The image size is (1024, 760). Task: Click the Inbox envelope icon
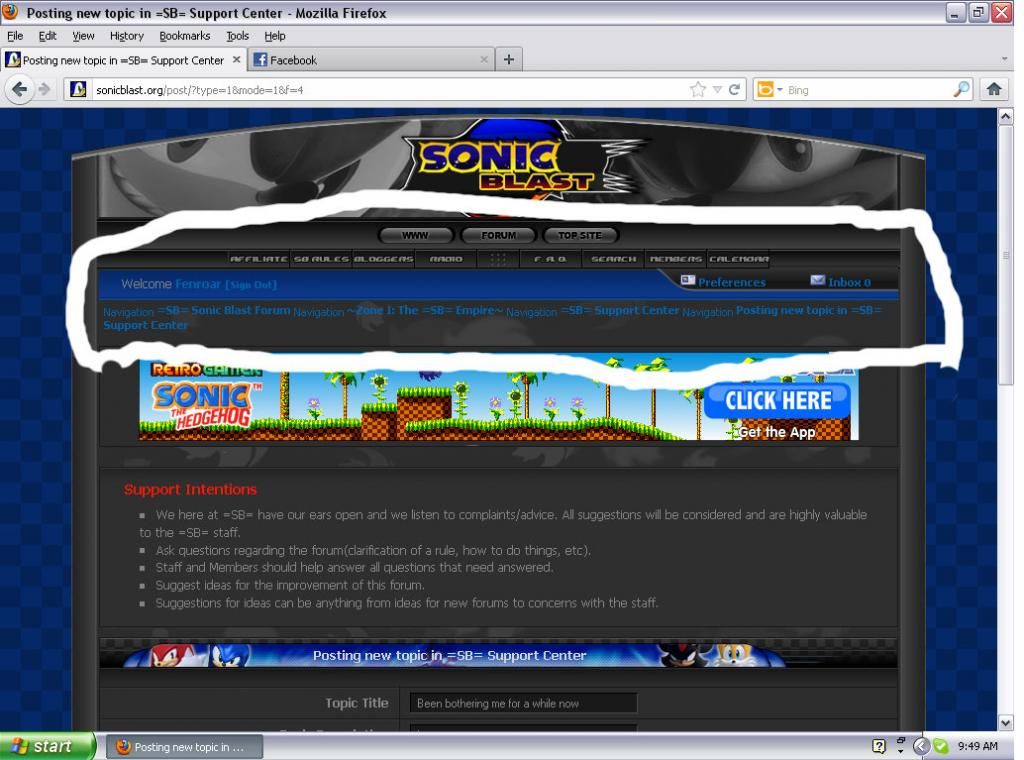pos(818,281)
